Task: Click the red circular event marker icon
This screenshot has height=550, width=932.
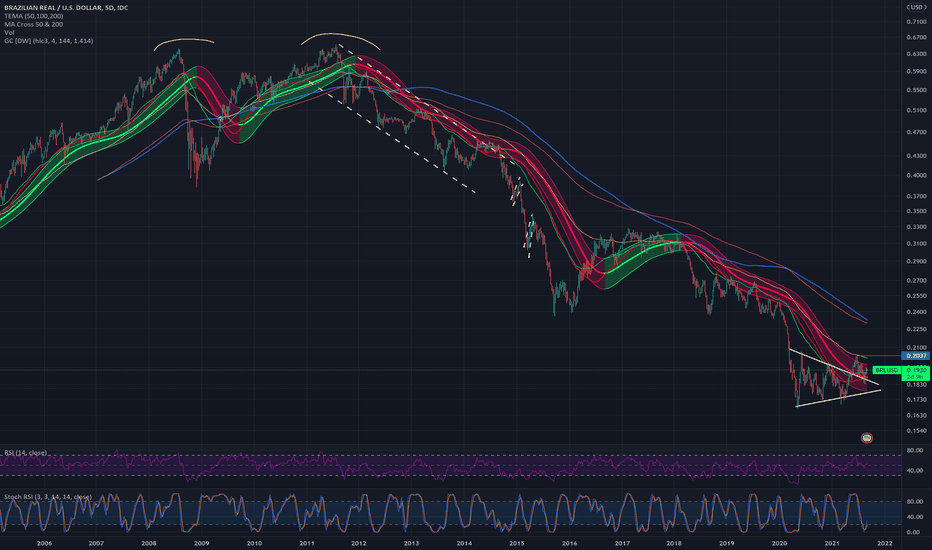Action: 867,438
